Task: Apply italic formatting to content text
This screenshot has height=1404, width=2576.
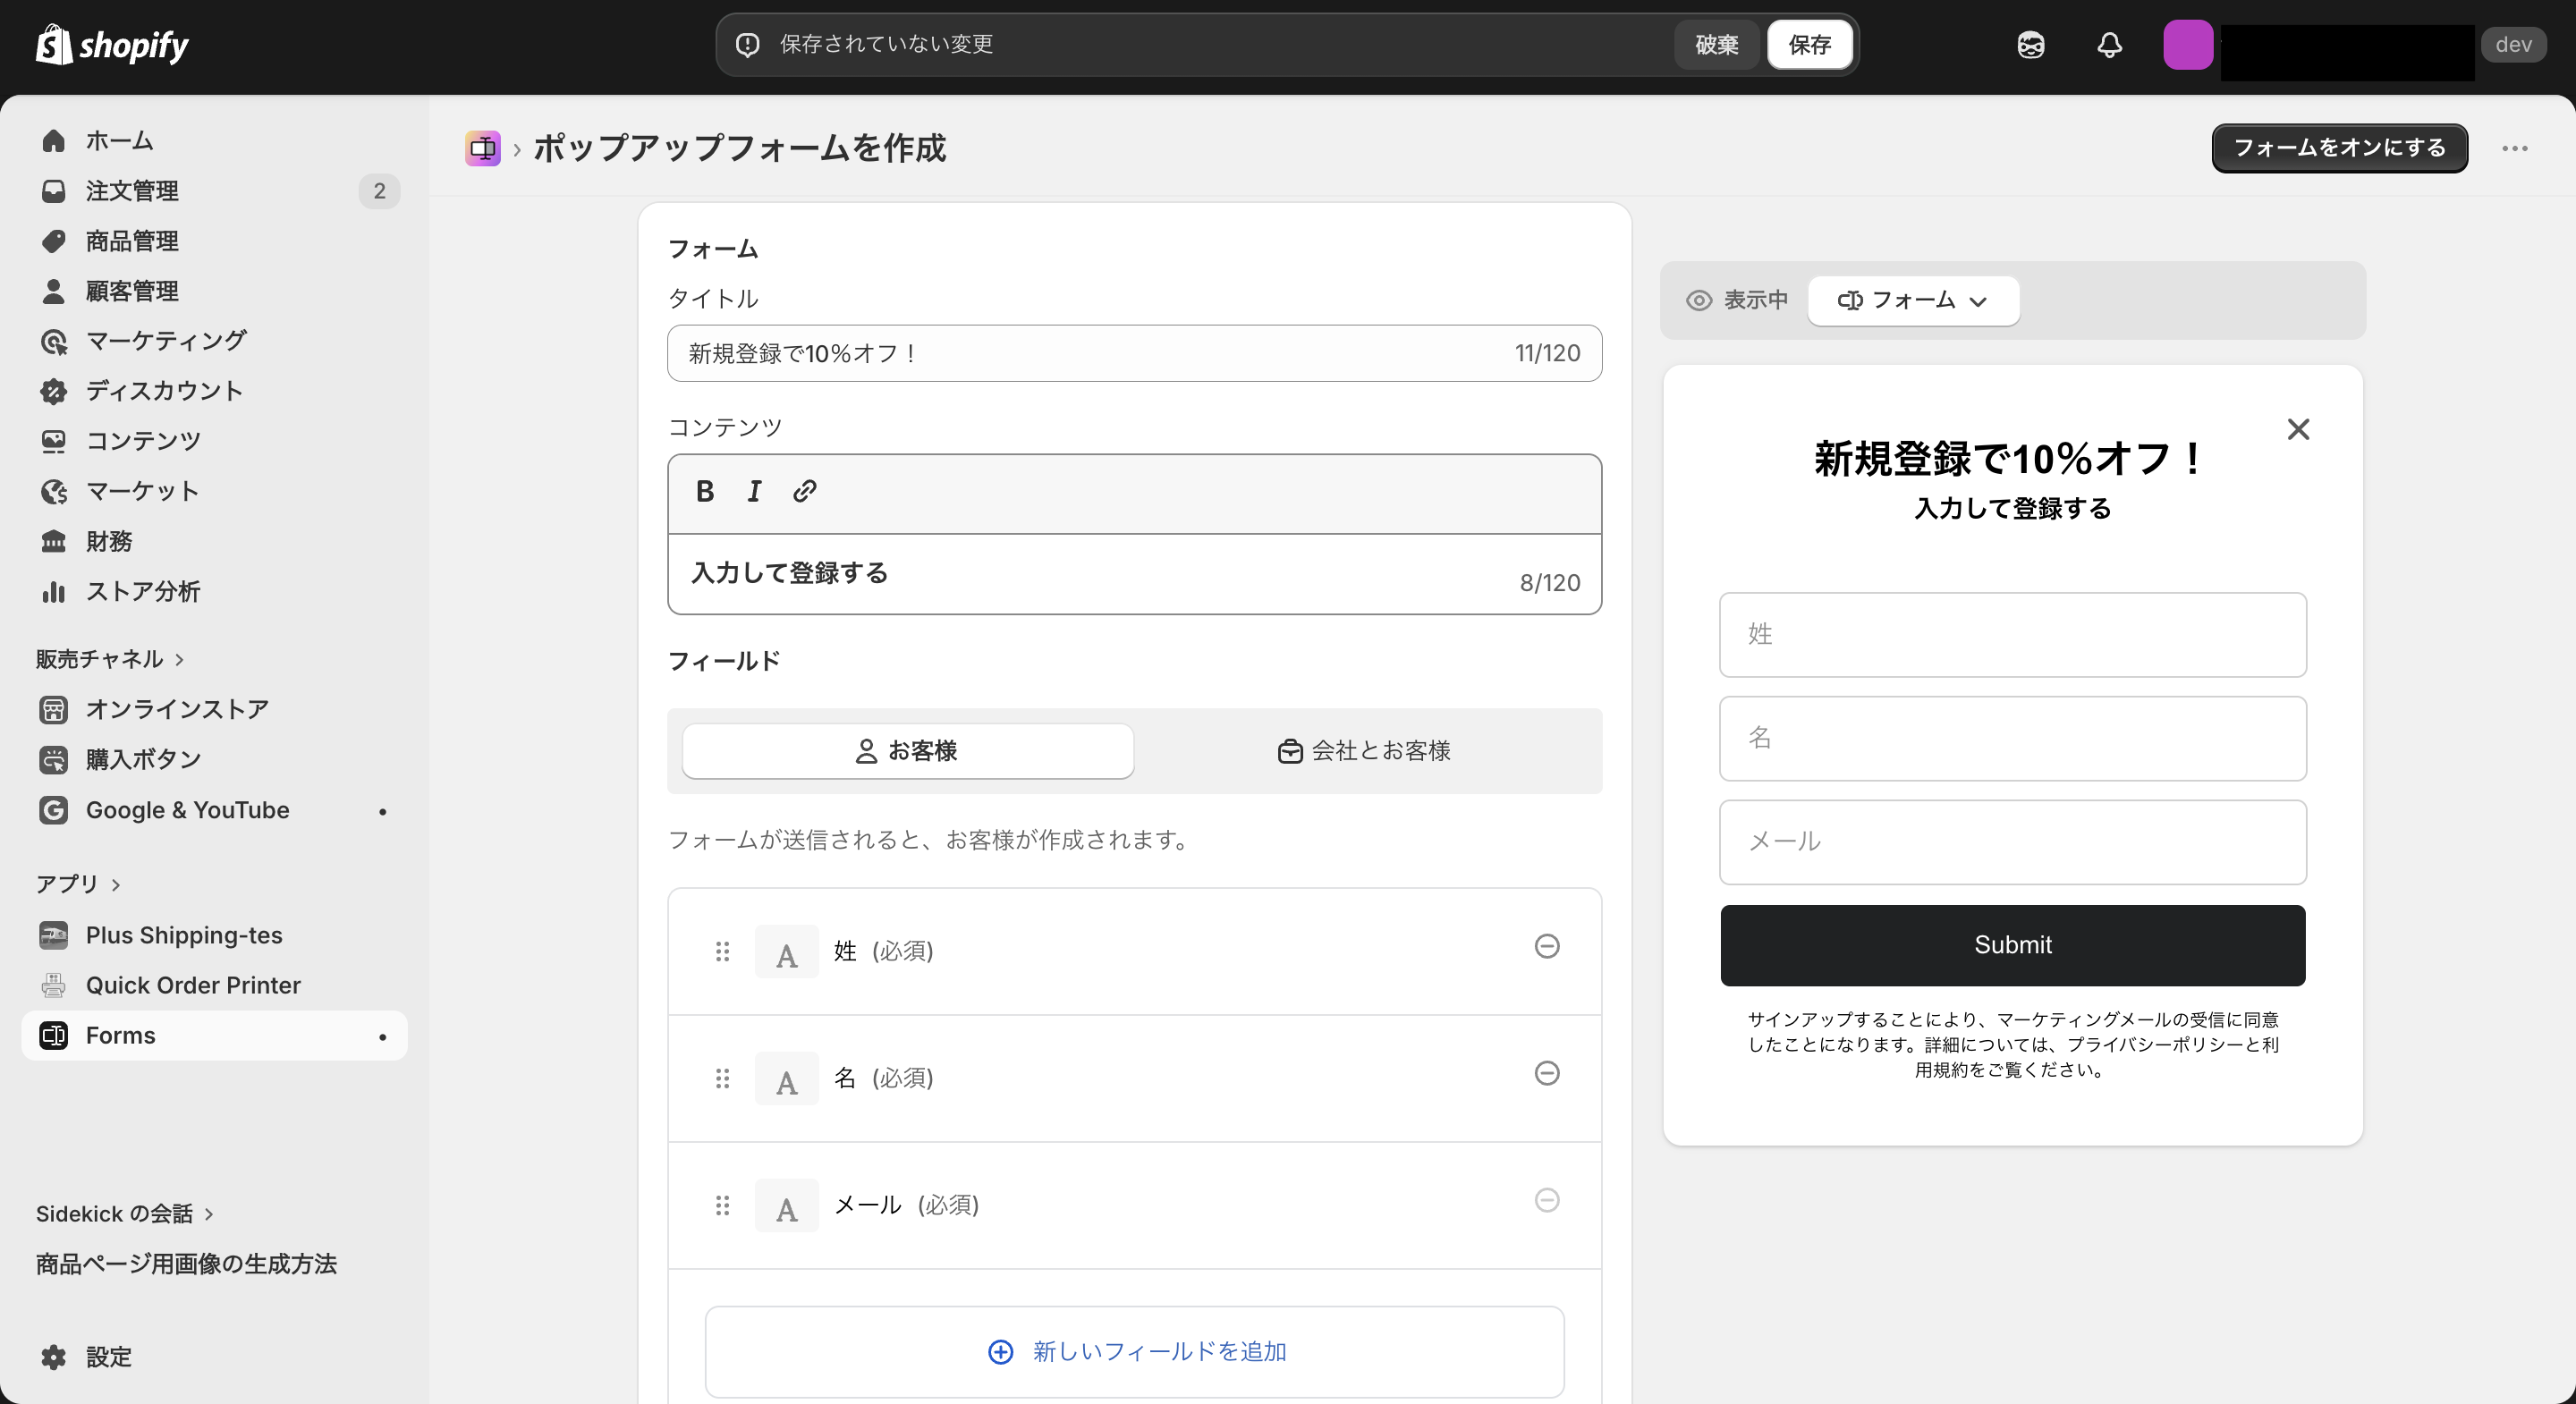Action: [754, 491]
